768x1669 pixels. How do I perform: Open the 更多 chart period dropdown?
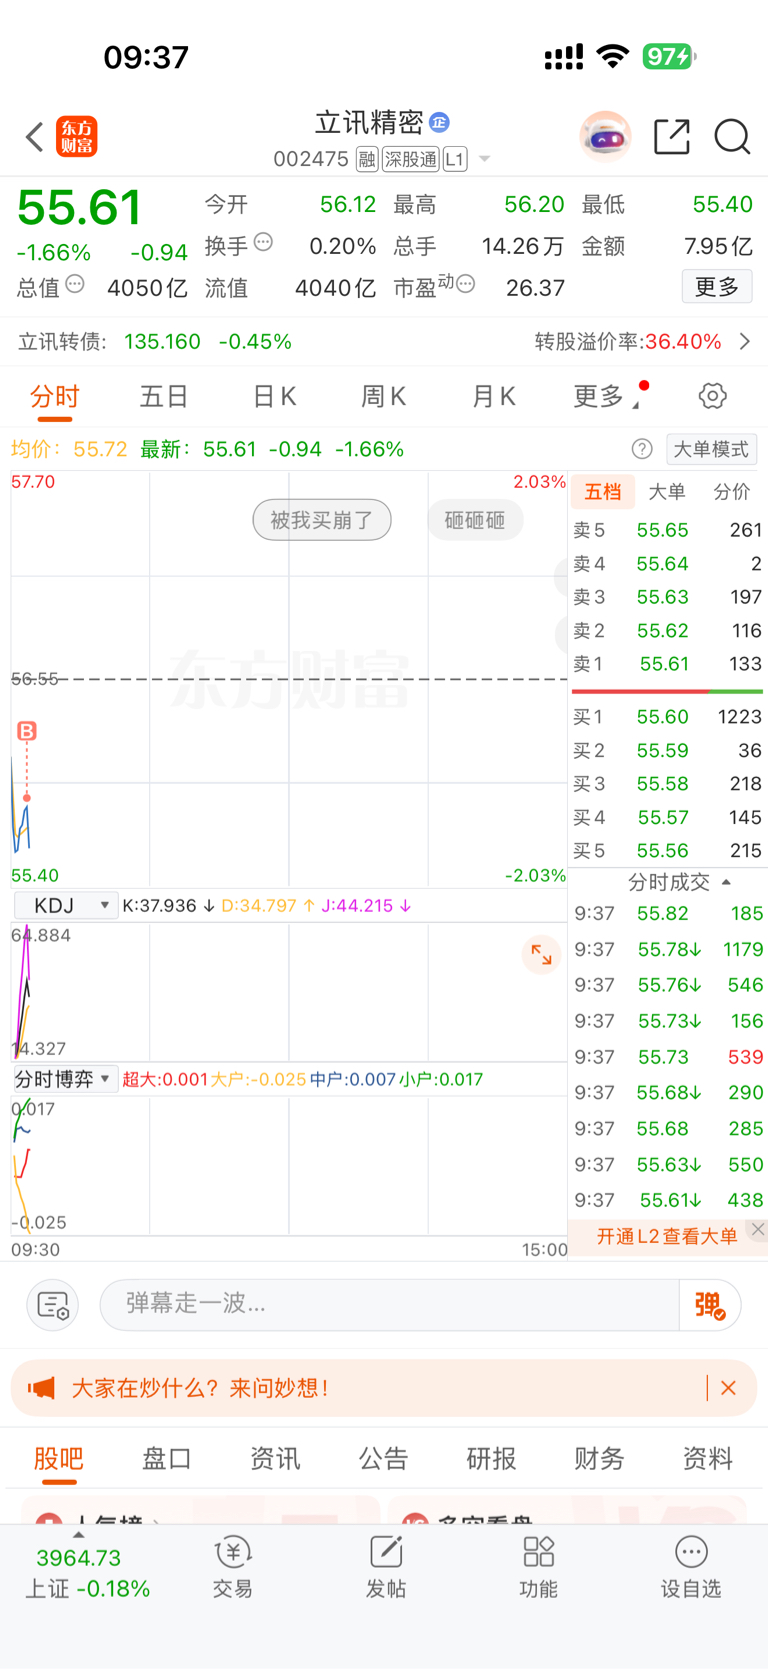tap(607, 397)
